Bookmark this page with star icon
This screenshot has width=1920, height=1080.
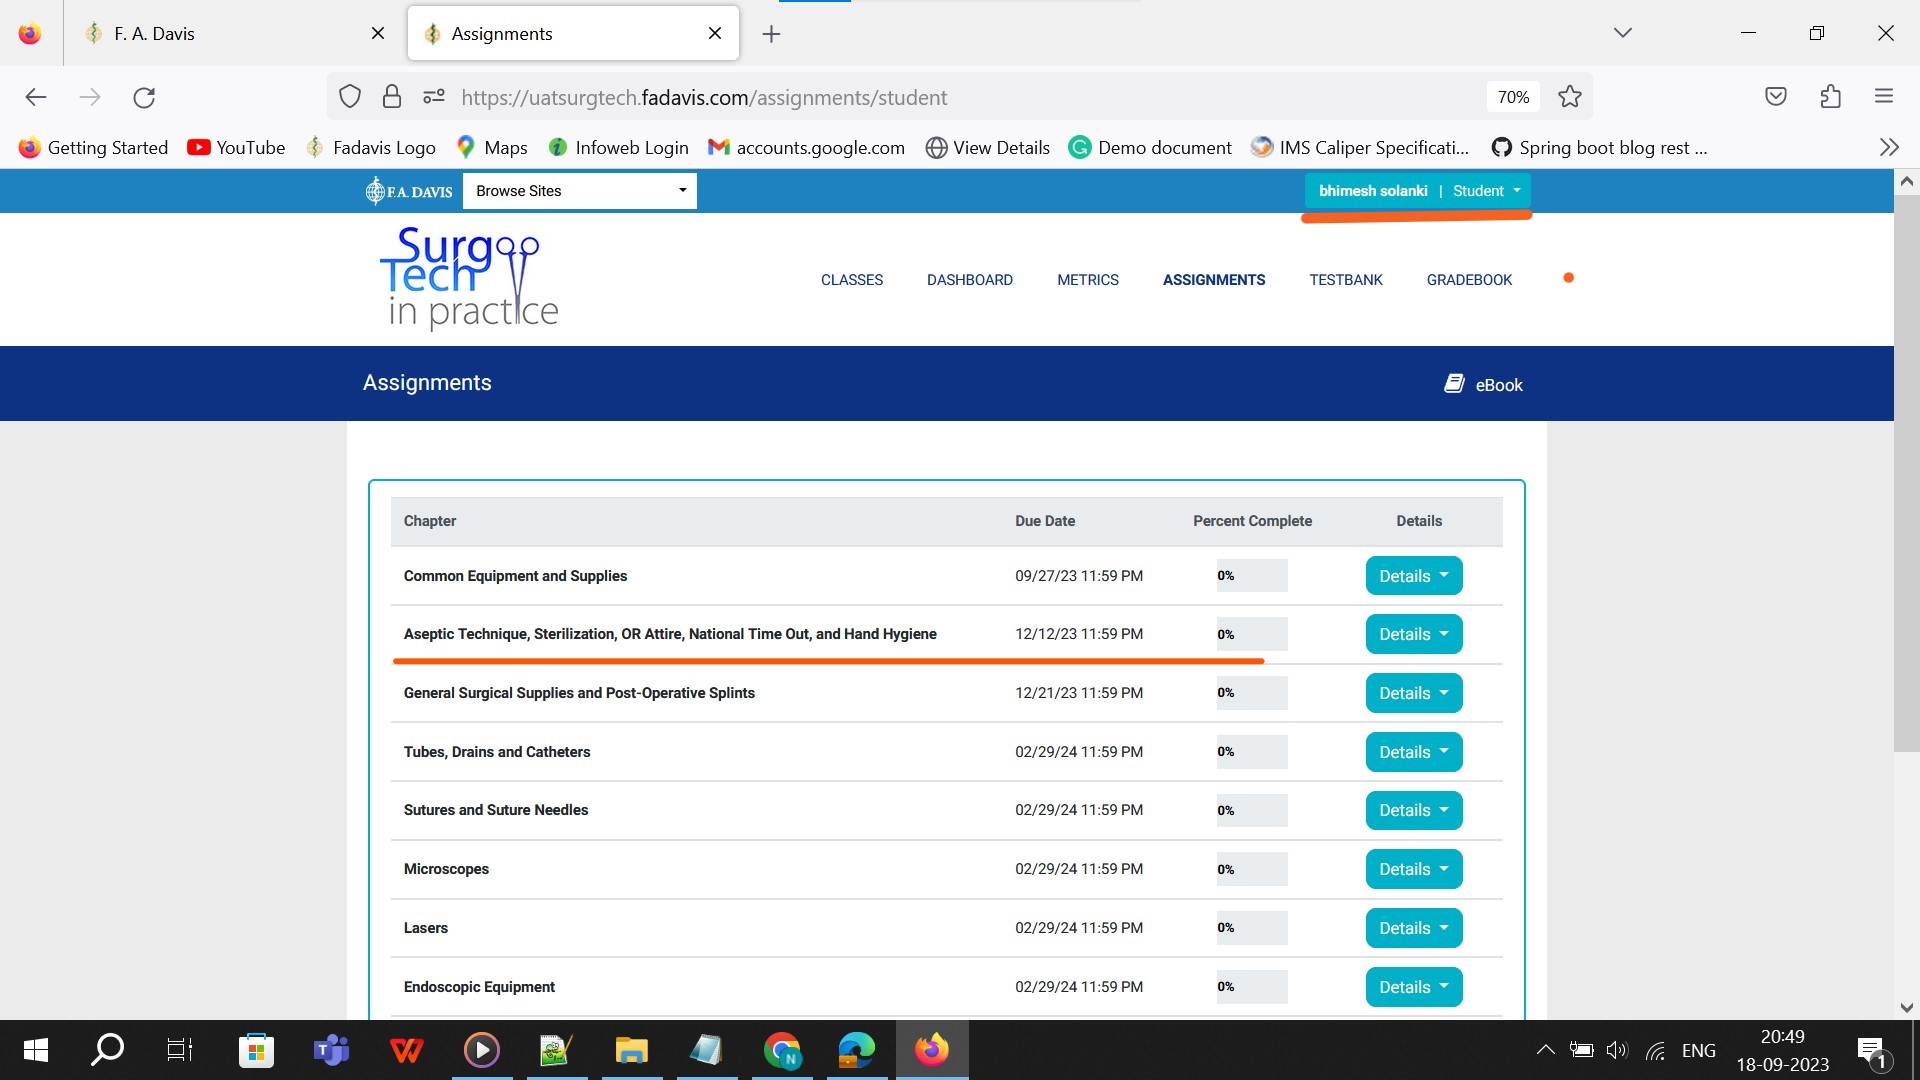(x=1569, y=97)
